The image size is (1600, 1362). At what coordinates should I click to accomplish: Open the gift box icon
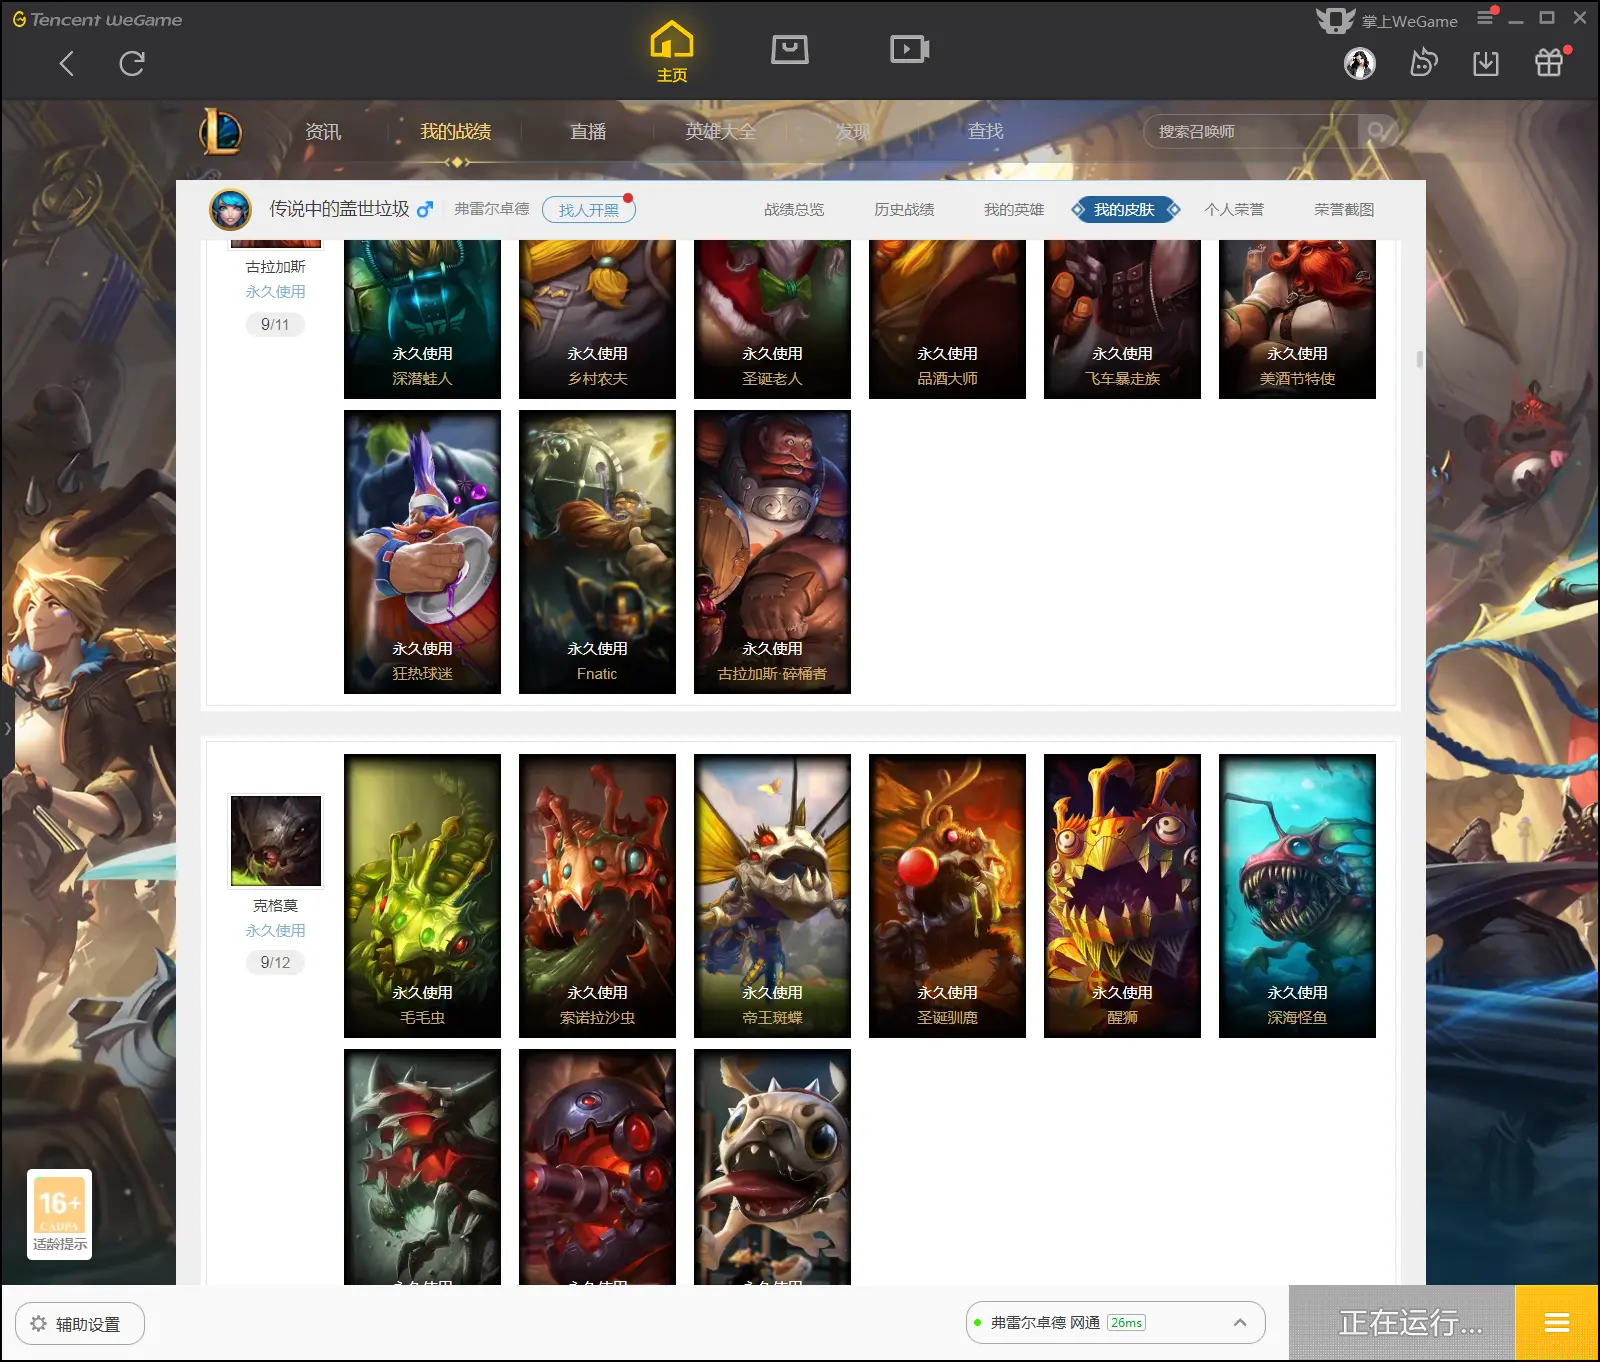click(1549, 63)
